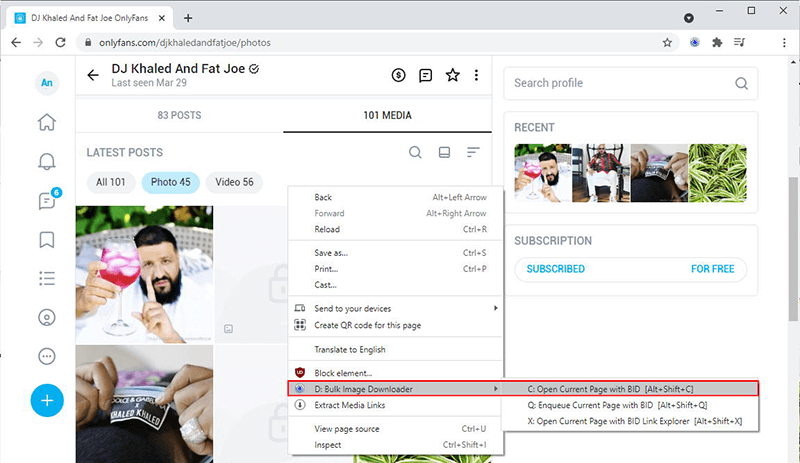The width and height of the screenshot is (800, 463).
Task: Open a new browser tab
Action: click(188, 18)
